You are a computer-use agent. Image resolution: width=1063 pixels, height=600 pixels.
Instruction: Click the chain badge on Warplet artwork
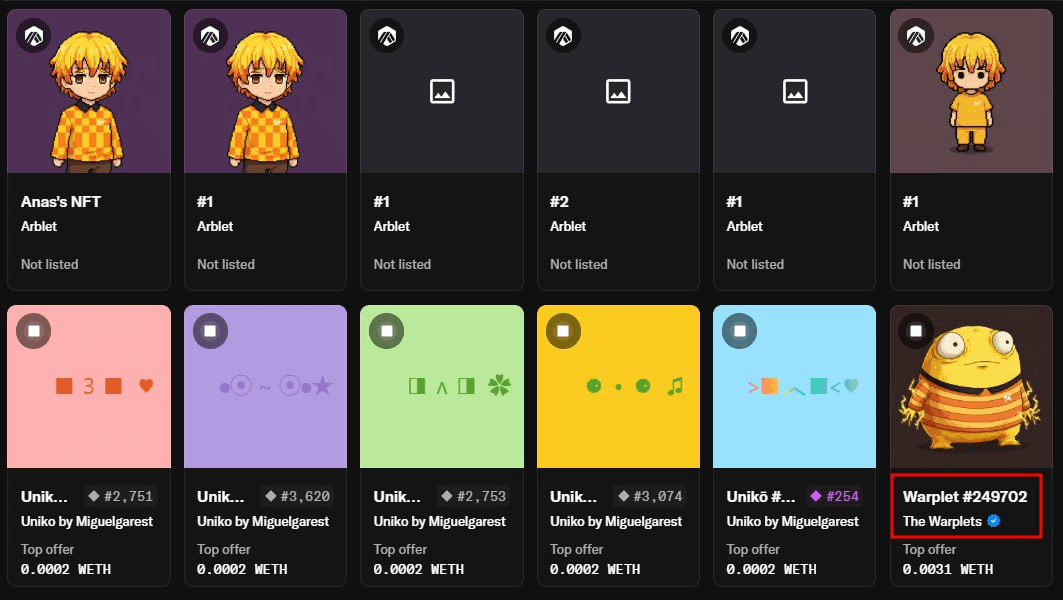(916, 331)
